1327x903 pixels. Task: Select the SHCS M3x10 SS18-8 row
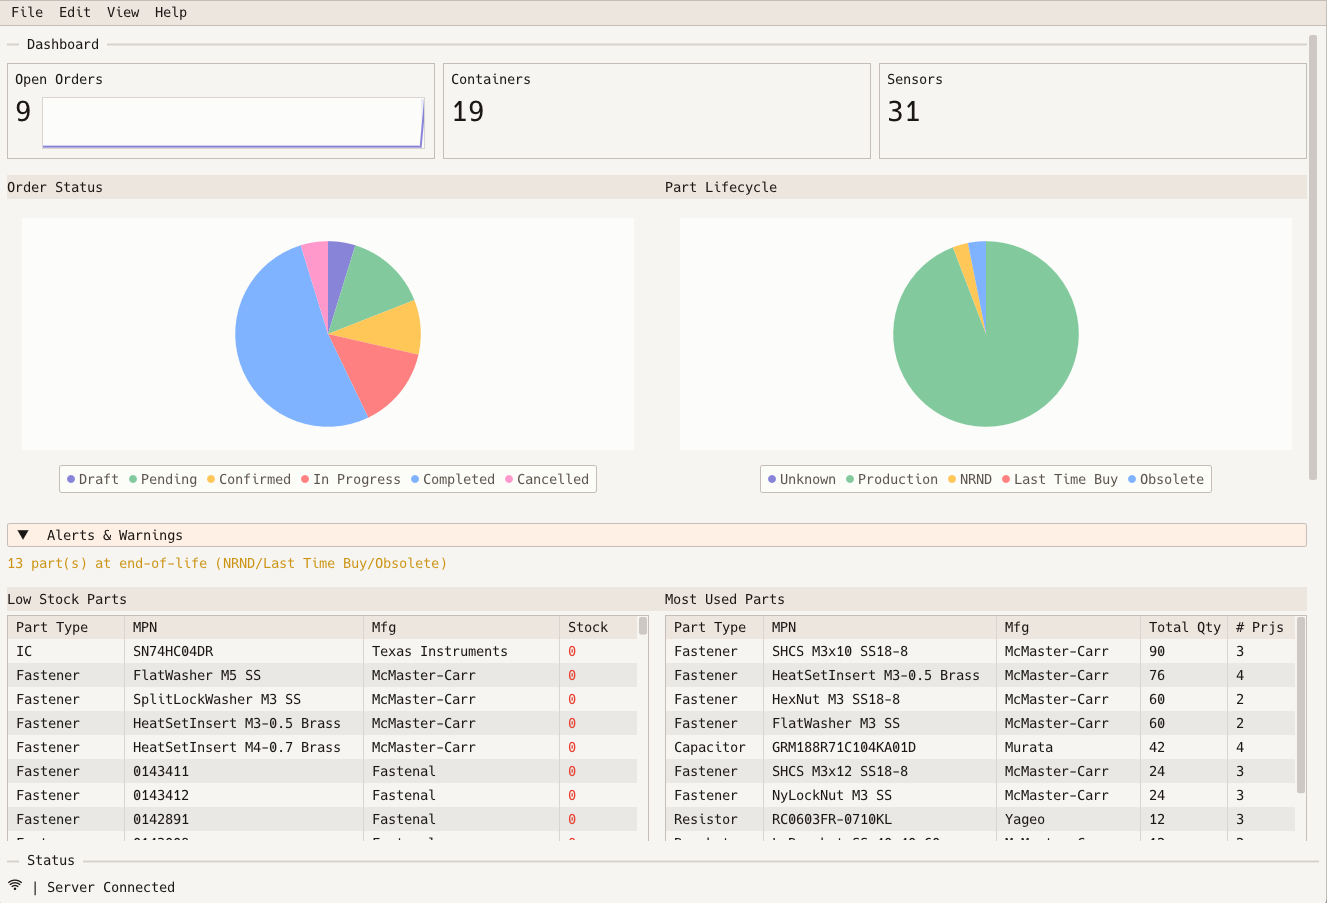pyautogui.click(x=980, y=651)
